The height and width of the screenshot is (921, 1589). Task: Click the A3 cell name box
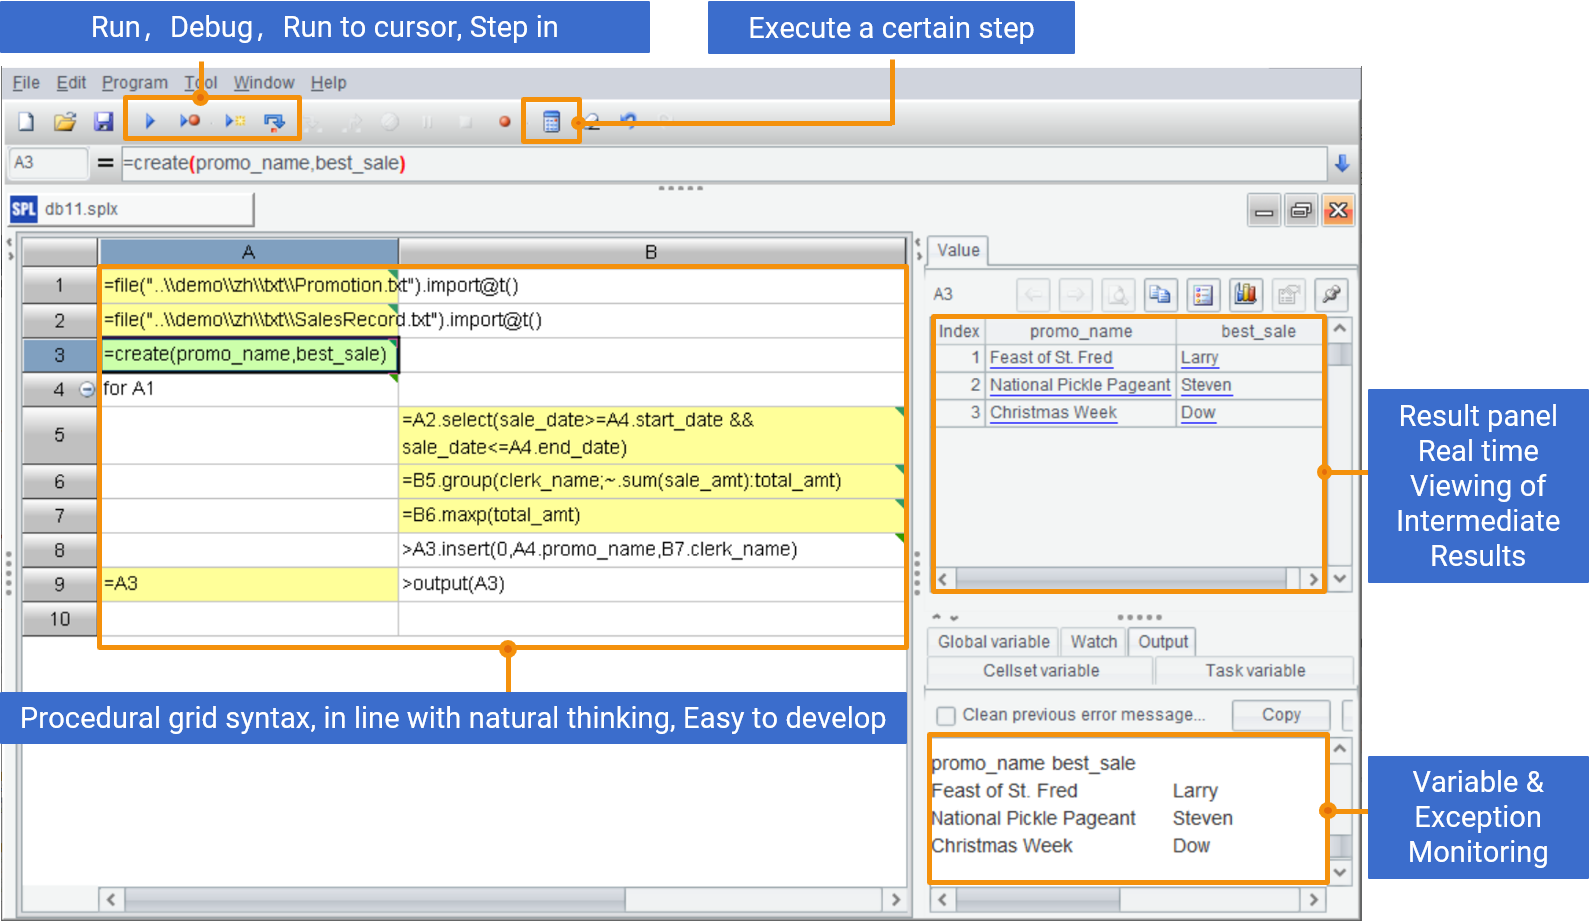[48, 162]
